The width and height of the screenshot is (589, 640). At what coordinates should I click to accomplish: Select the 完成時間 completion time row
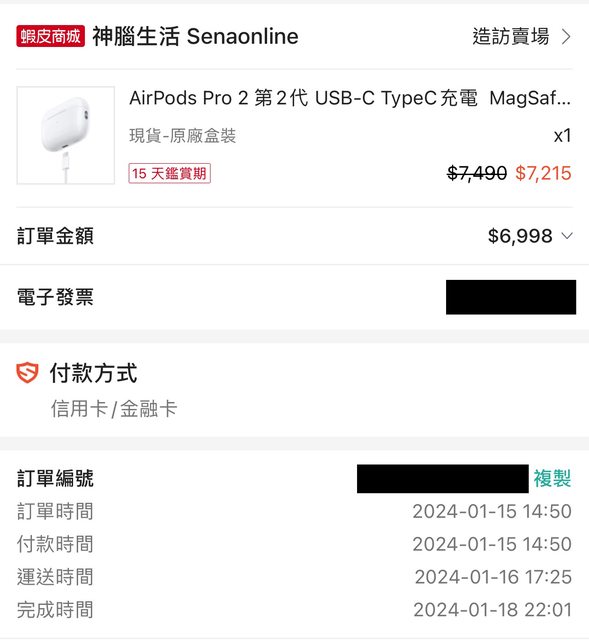(294, 610)
